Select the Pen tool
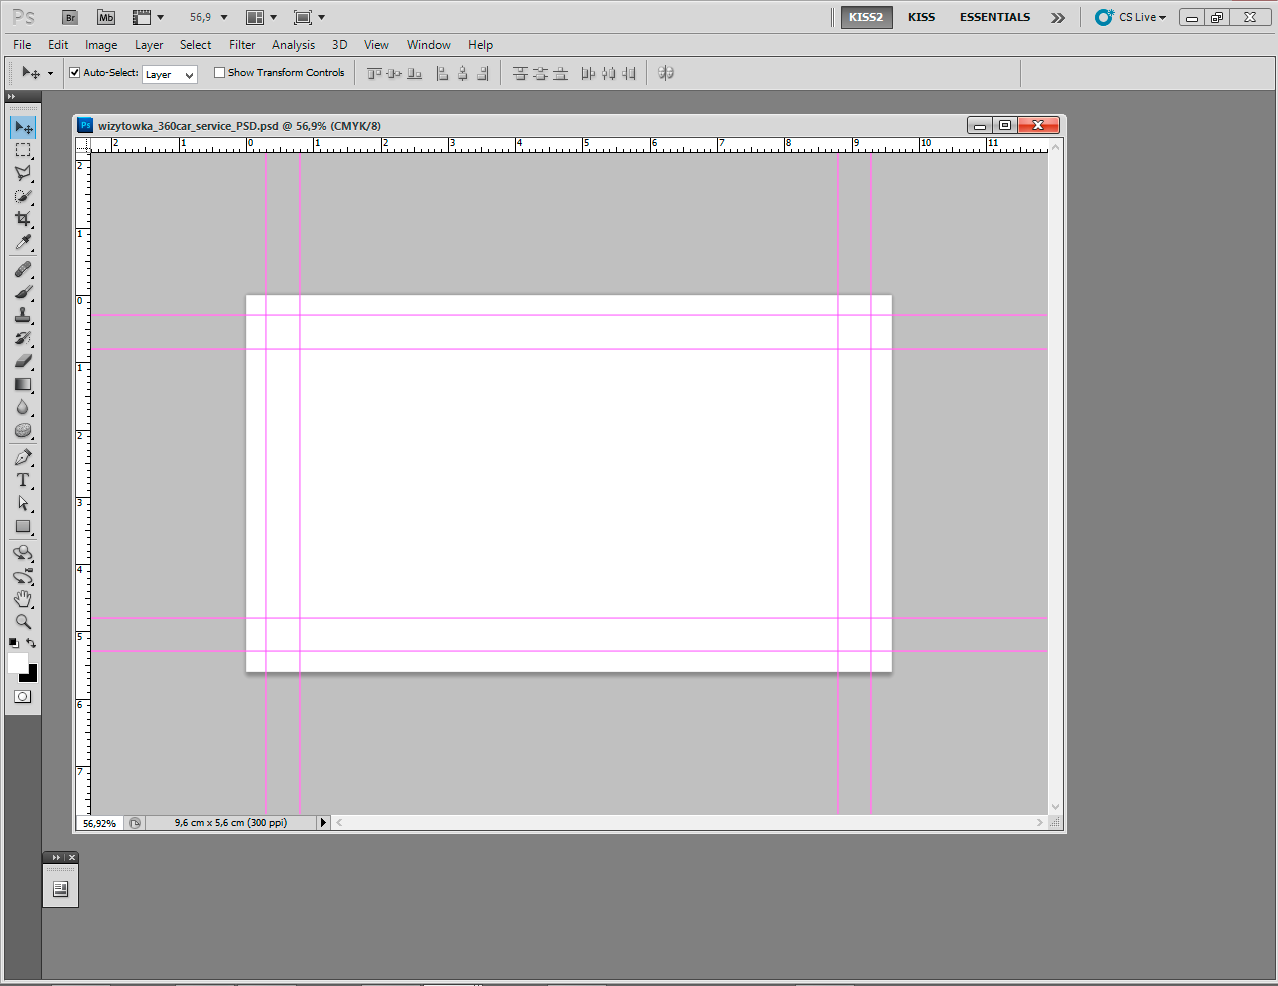The image size is (1278, 986). pos(23,458)
